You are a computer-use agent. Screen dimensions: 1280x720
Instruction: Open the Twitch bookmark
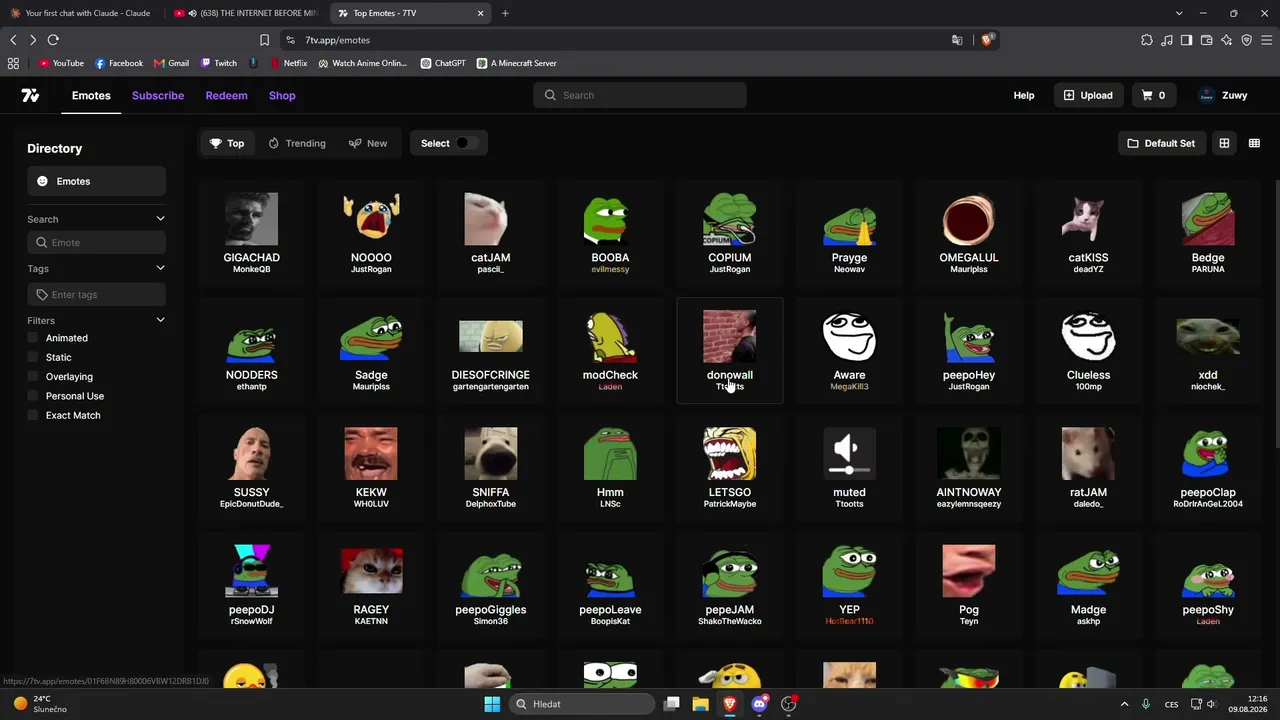click(219, 63)
